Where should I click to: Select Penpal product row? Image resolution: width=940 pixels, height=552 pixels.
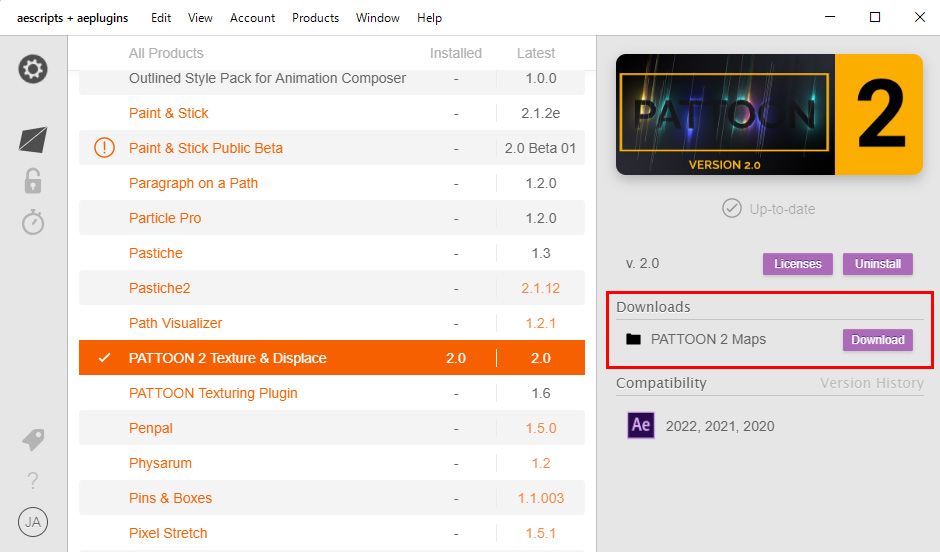[x=332, y=428]
